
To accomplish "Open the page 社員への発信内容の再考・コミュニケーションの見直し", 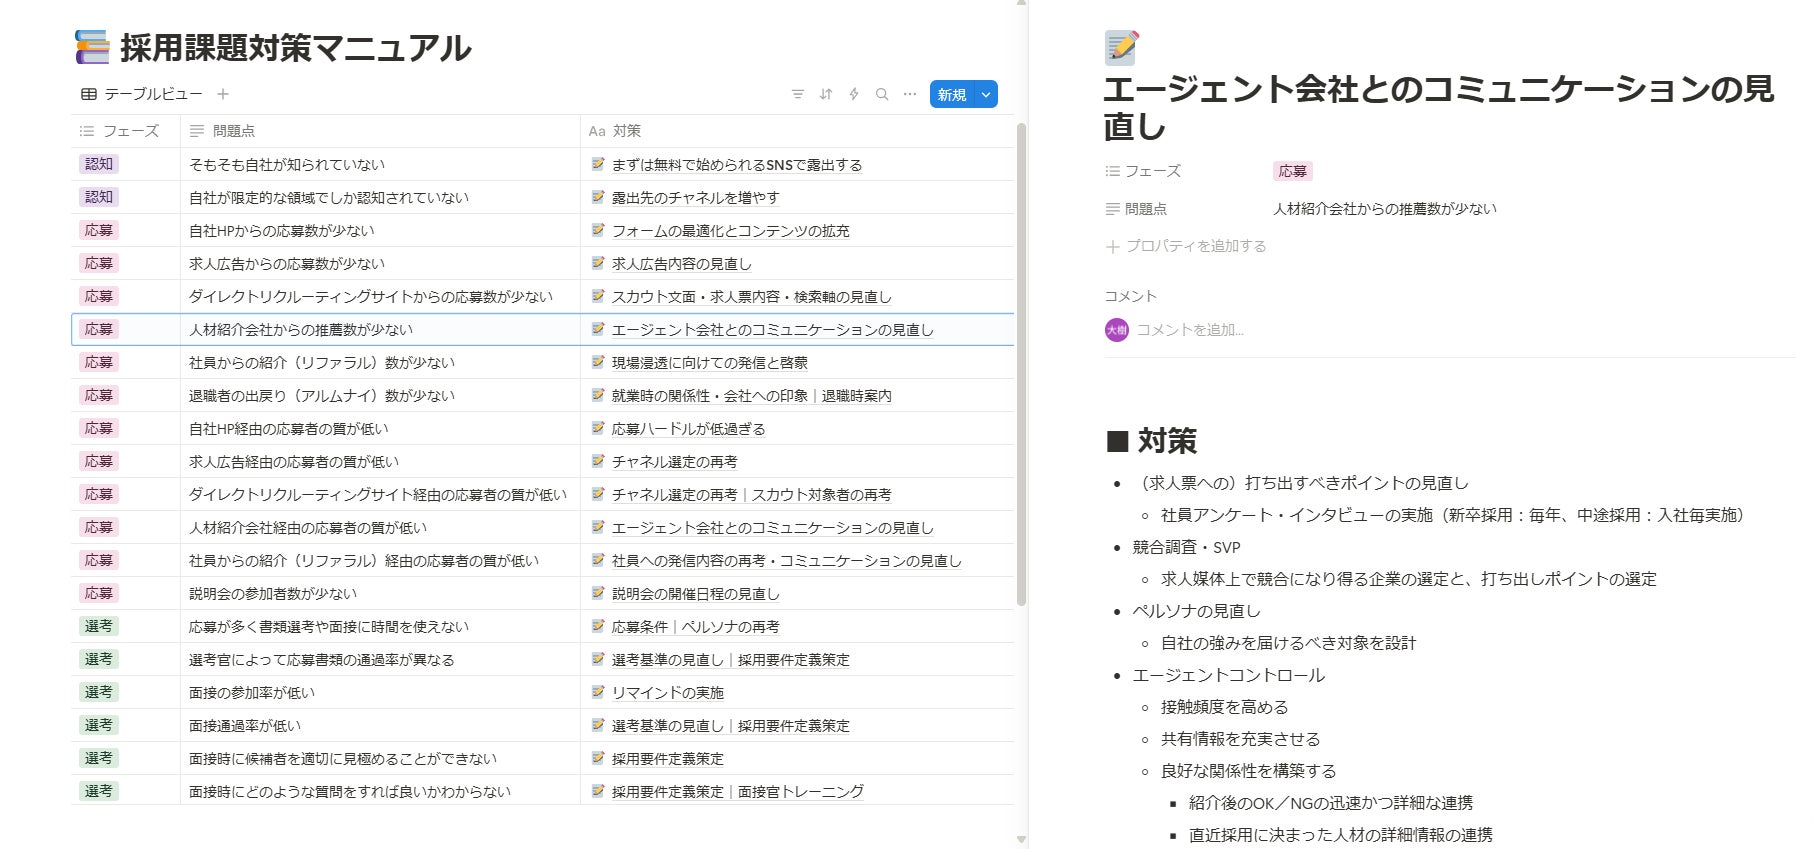I will point(787,561).
